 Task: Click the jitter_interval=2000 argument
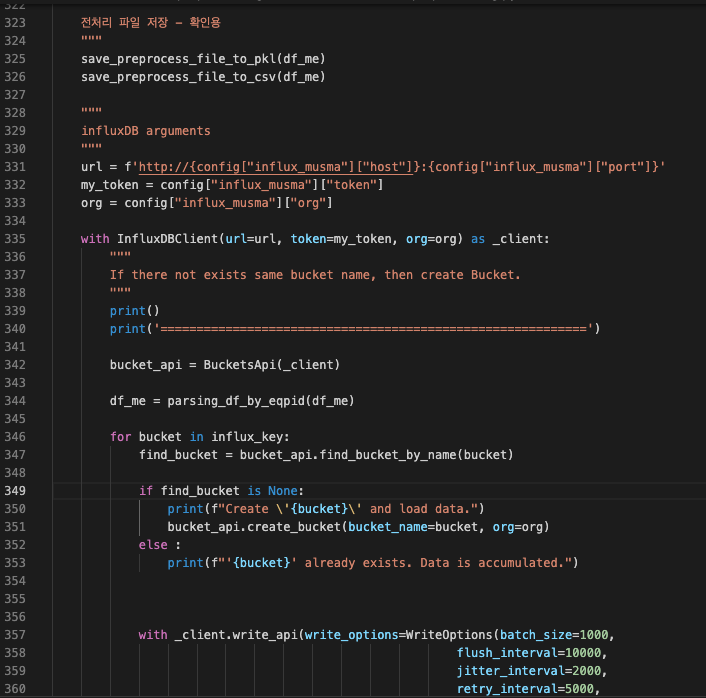click(529, 671)
